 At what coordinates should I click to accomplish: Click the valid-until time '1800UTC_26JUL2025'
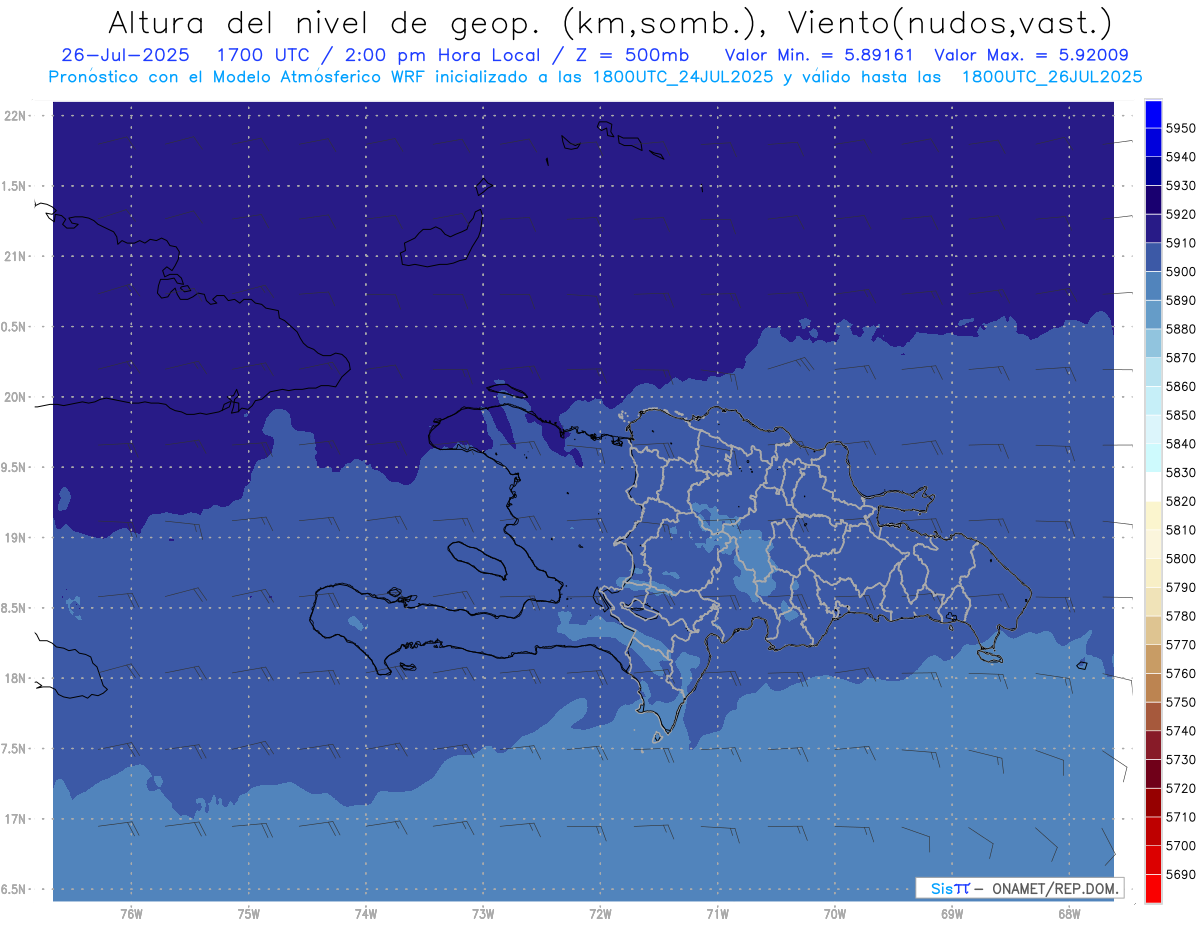[x=1052, y=77]
